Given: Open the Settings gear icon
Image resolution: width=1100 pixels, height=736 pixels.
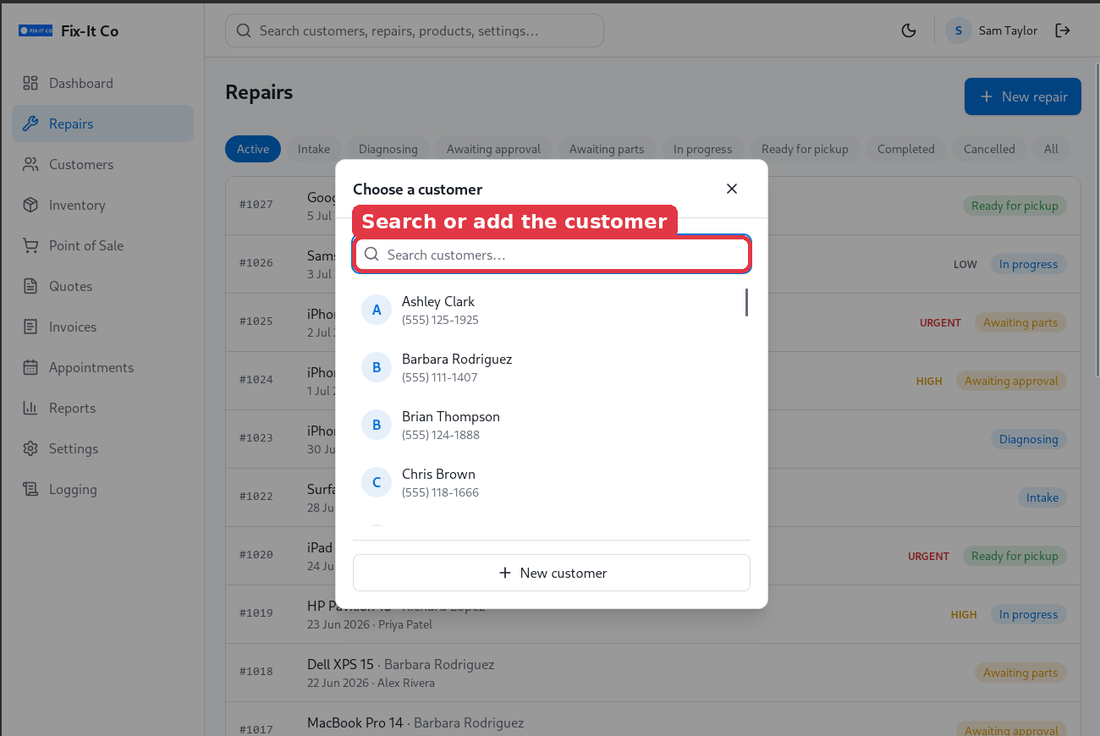Looking at the screenshot, I should click(30, 448).
